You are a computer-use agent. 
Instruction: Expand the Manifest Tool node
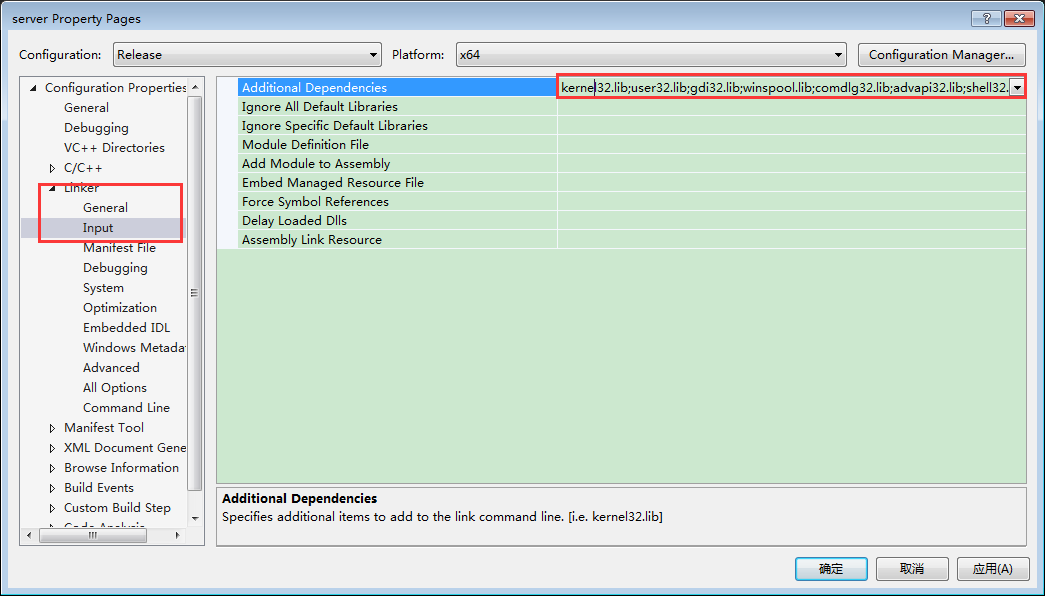(52, 427)
